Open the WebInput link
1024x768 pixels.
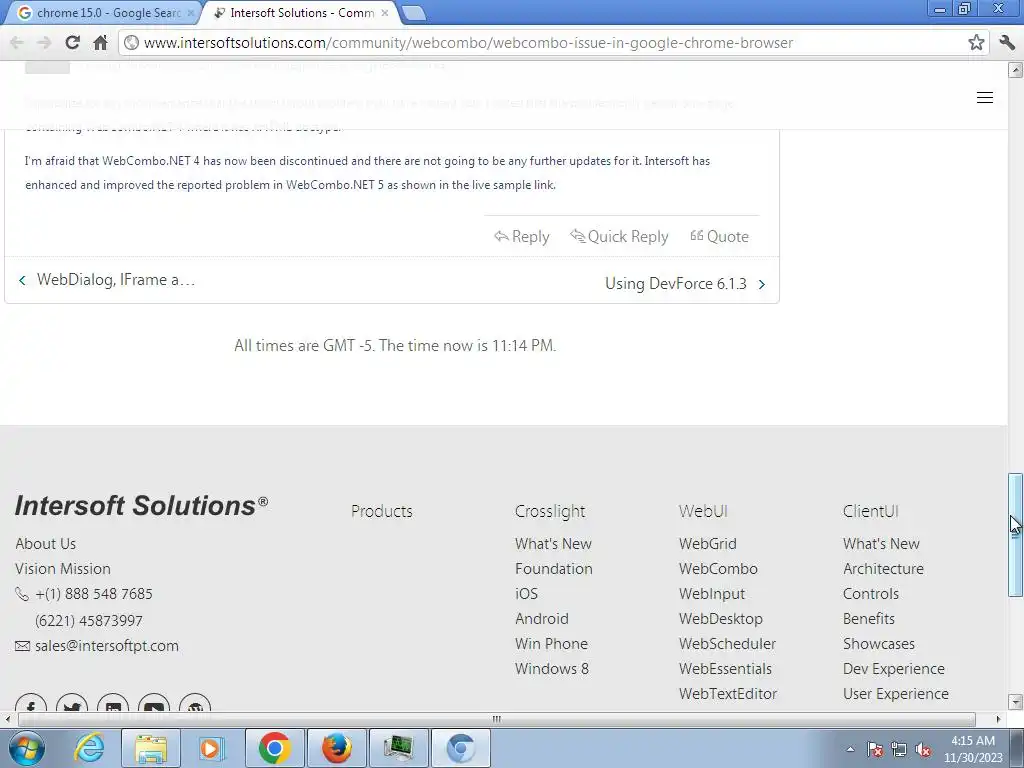click(711, 594)
